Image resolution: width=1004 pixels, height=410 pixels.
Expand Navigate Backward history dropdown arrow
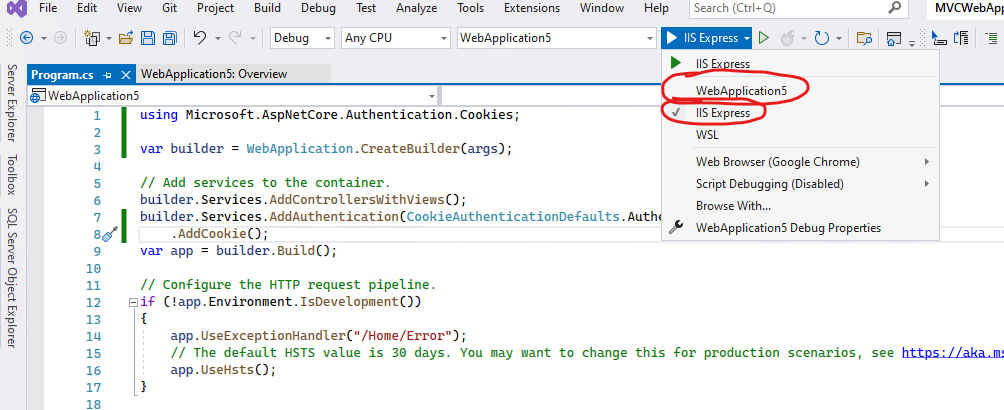pyautogui.click(x=44, y=38)
